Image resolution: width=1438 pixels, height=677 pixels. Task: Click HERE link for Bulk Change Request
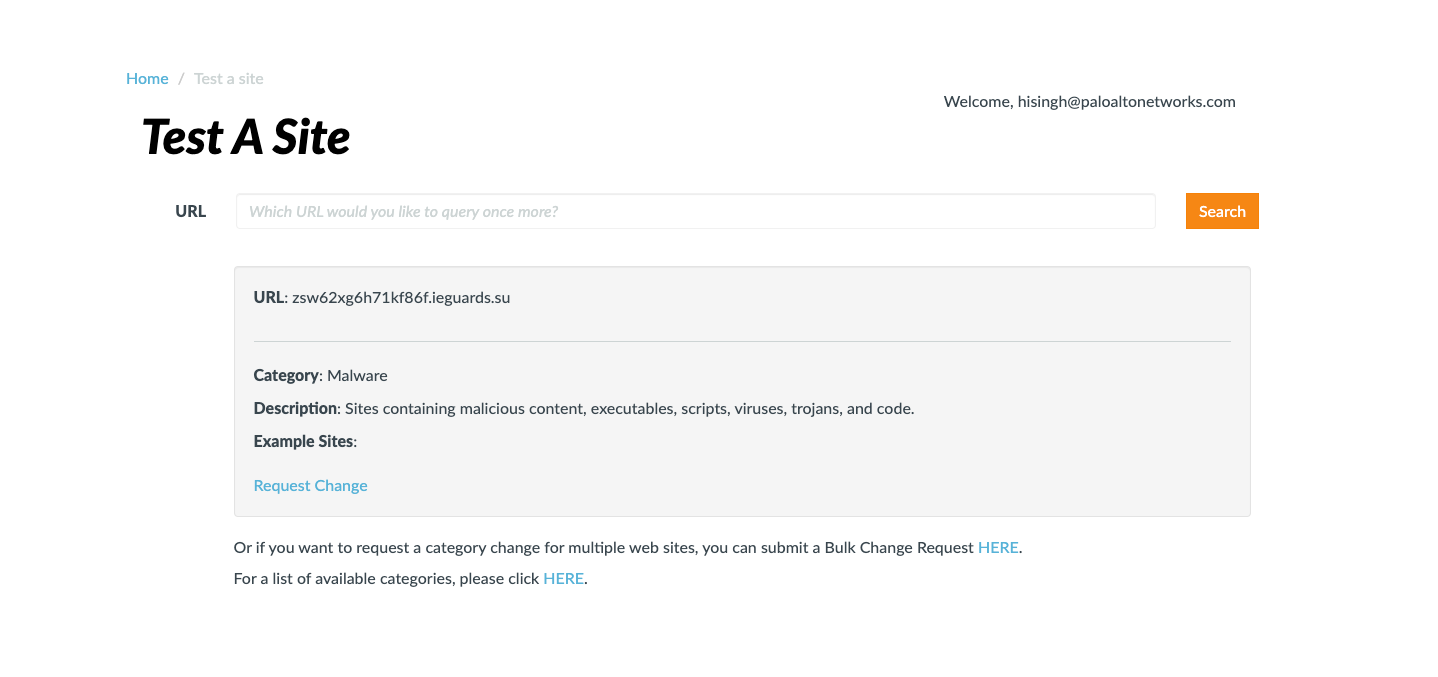point(998,547)
